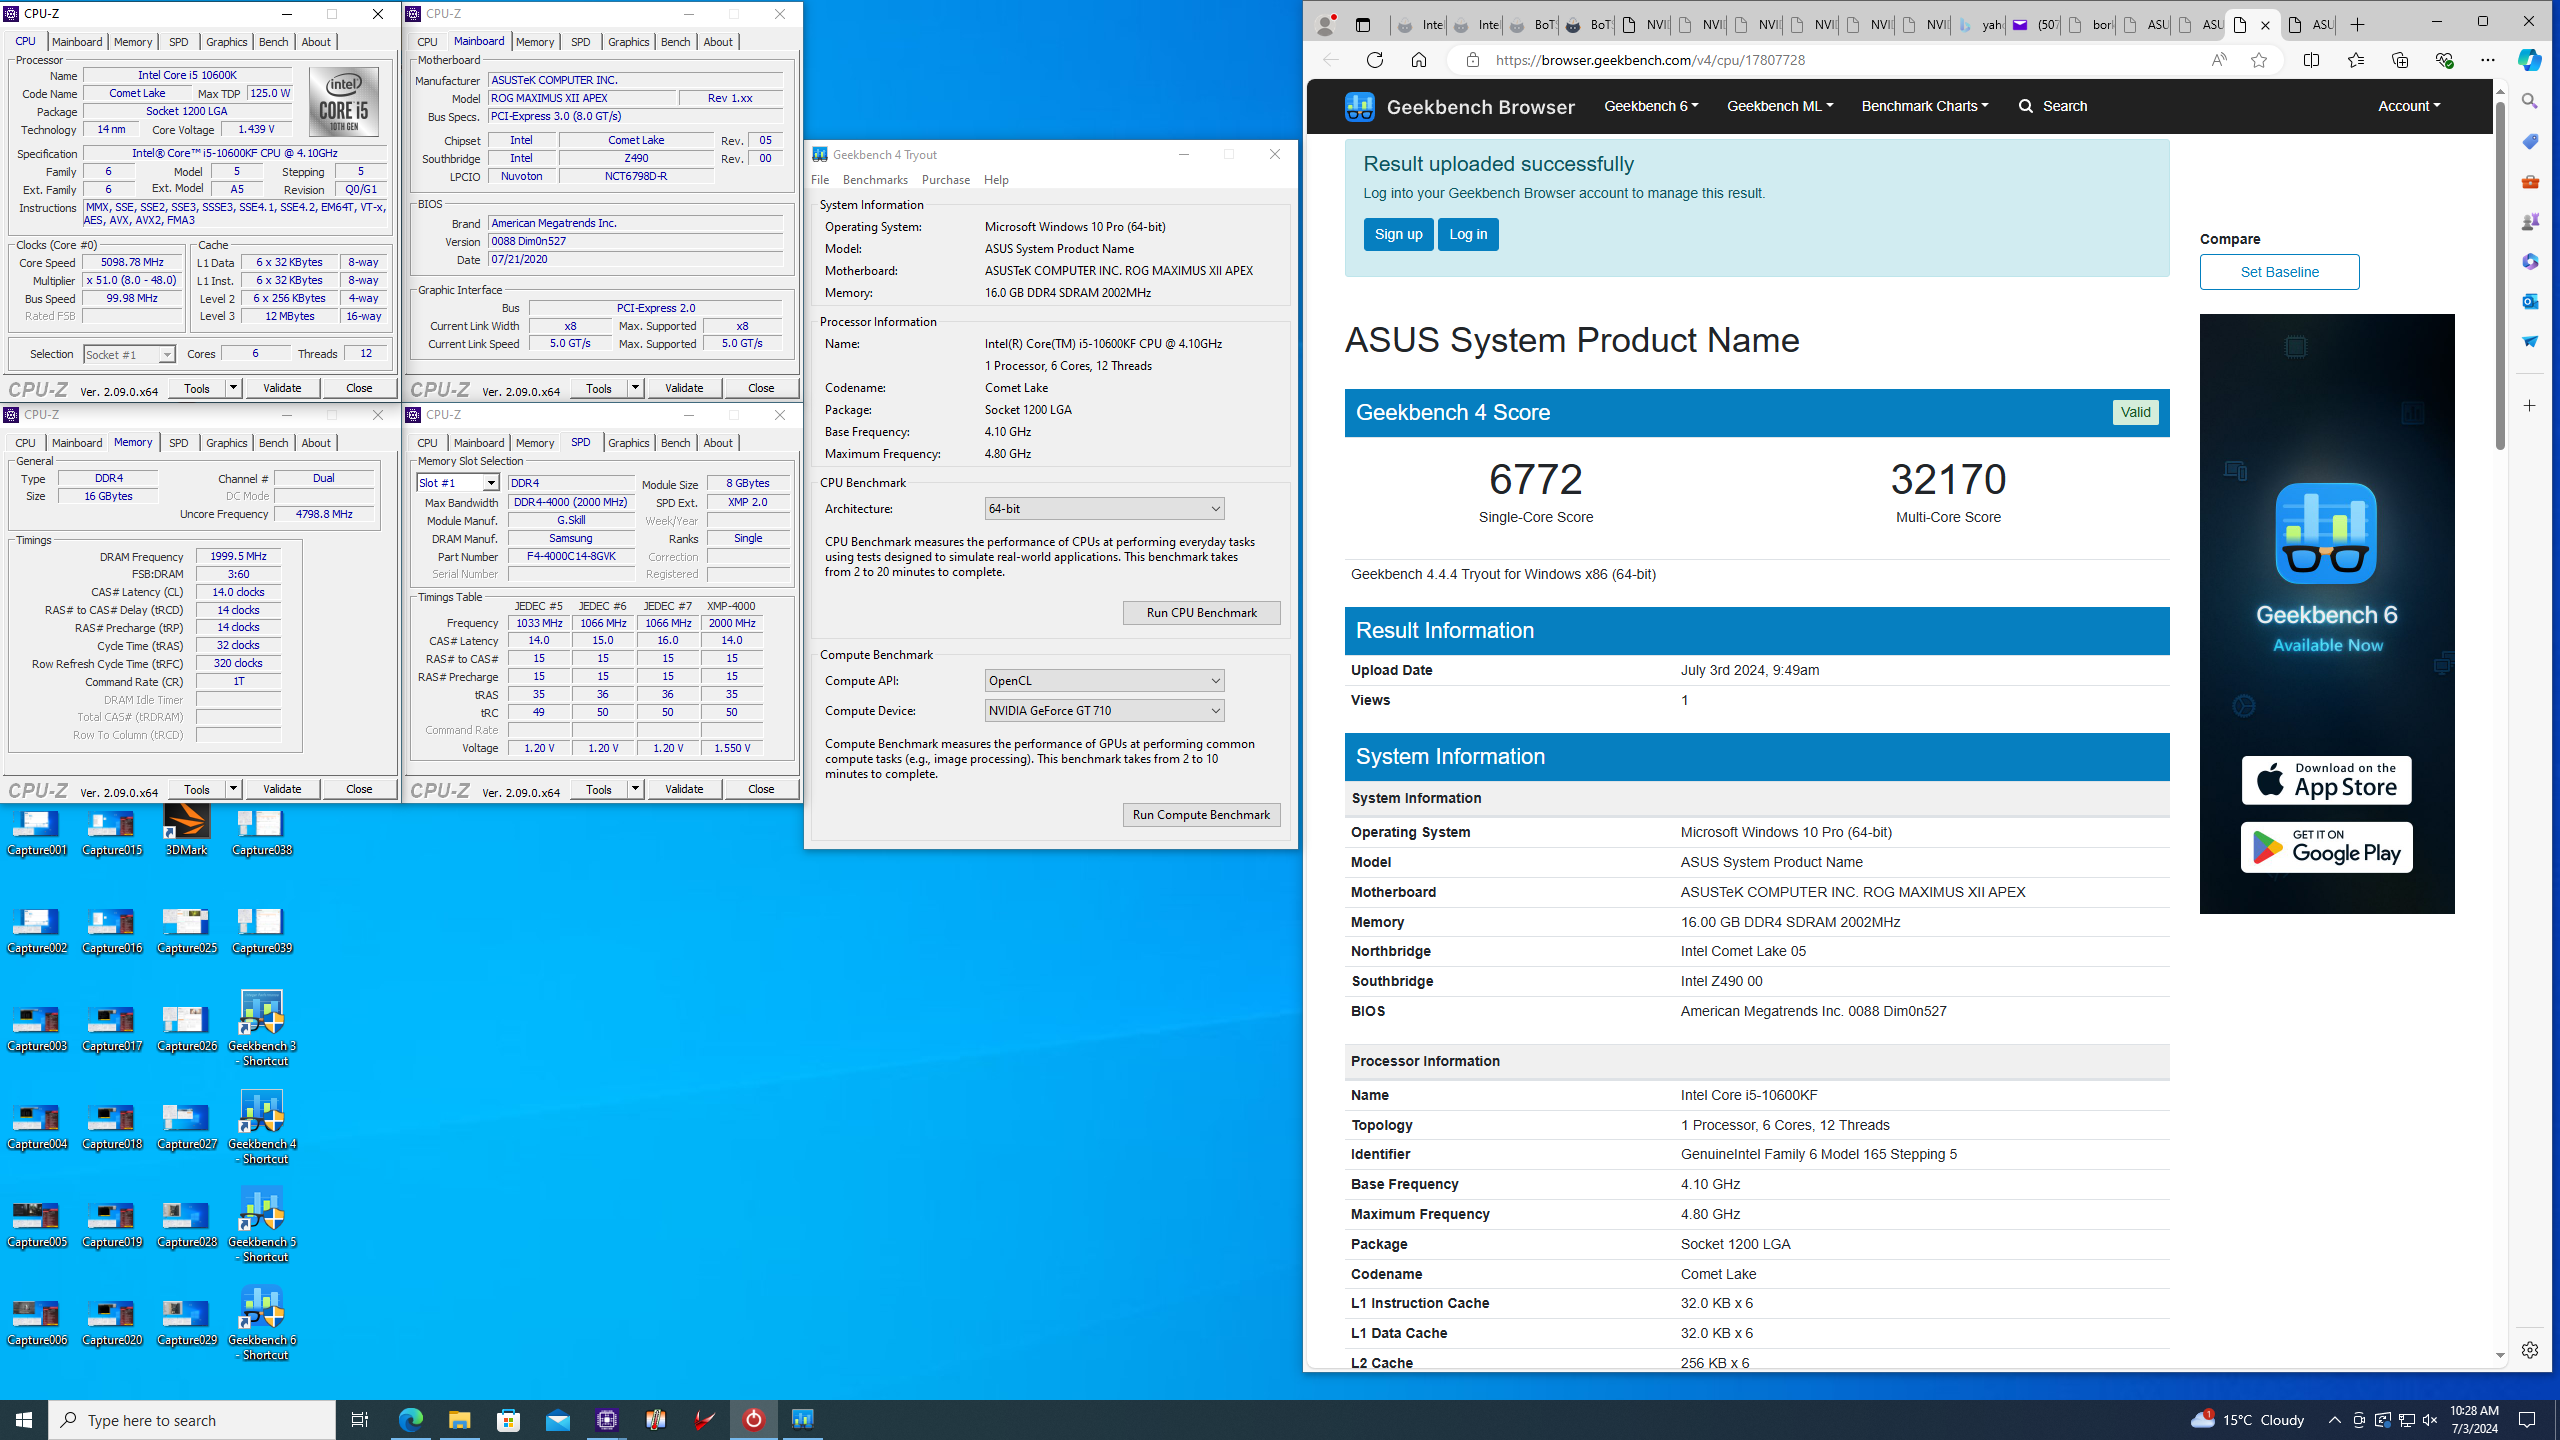Open Geekbench 4 Shortcut on desktop
Screen dimensions: 2560x1440
262,1126
